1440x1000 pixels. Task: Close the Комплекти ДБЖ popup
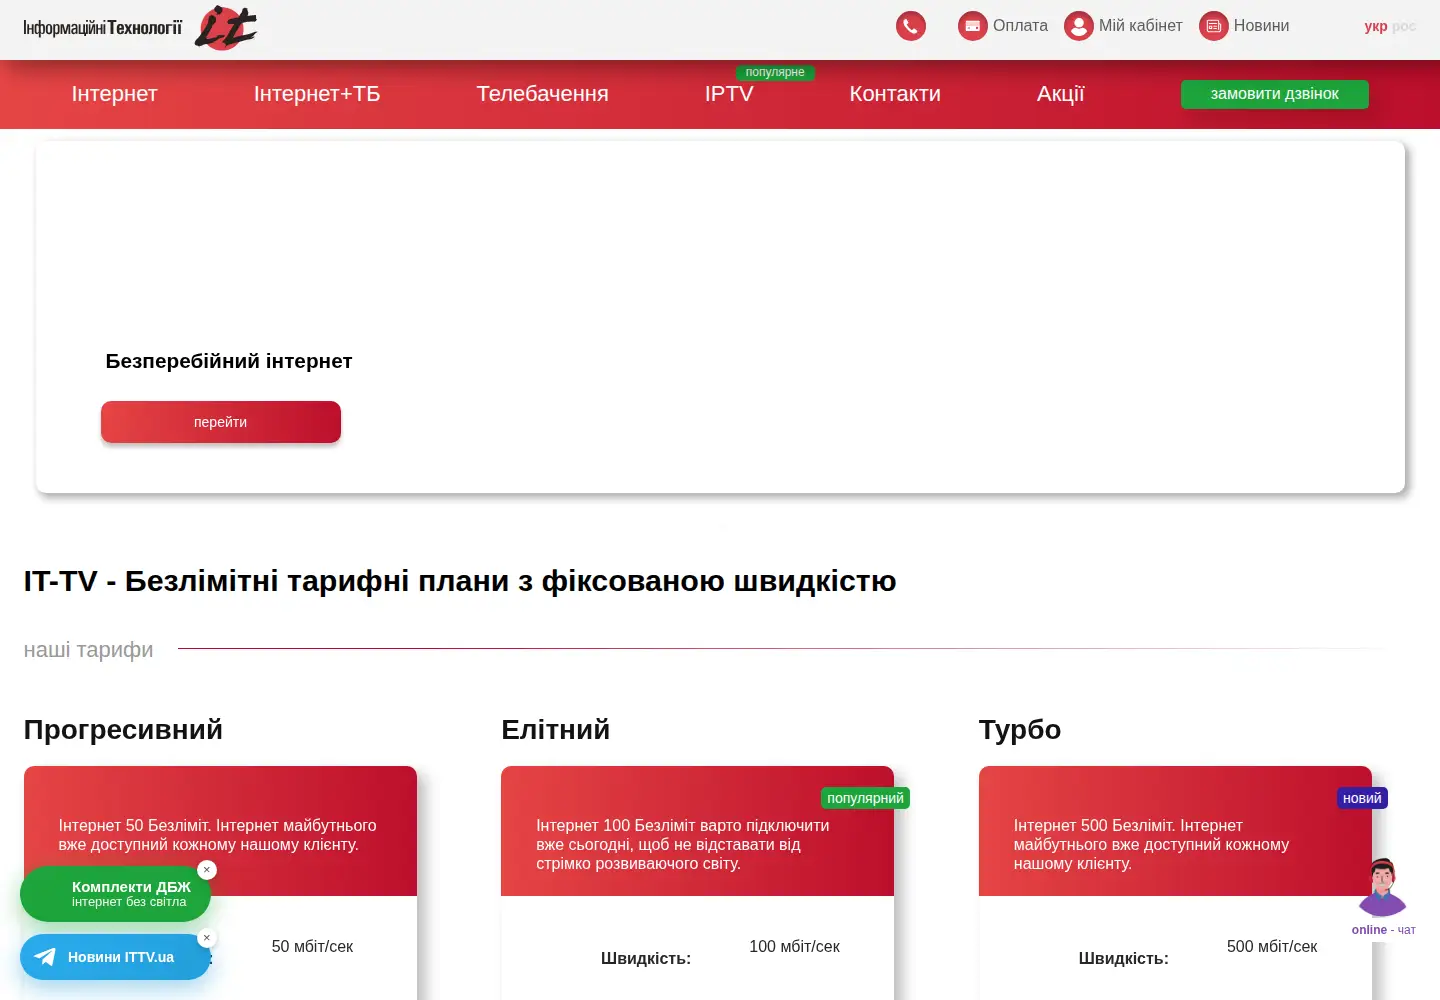(x=207, y=870)
